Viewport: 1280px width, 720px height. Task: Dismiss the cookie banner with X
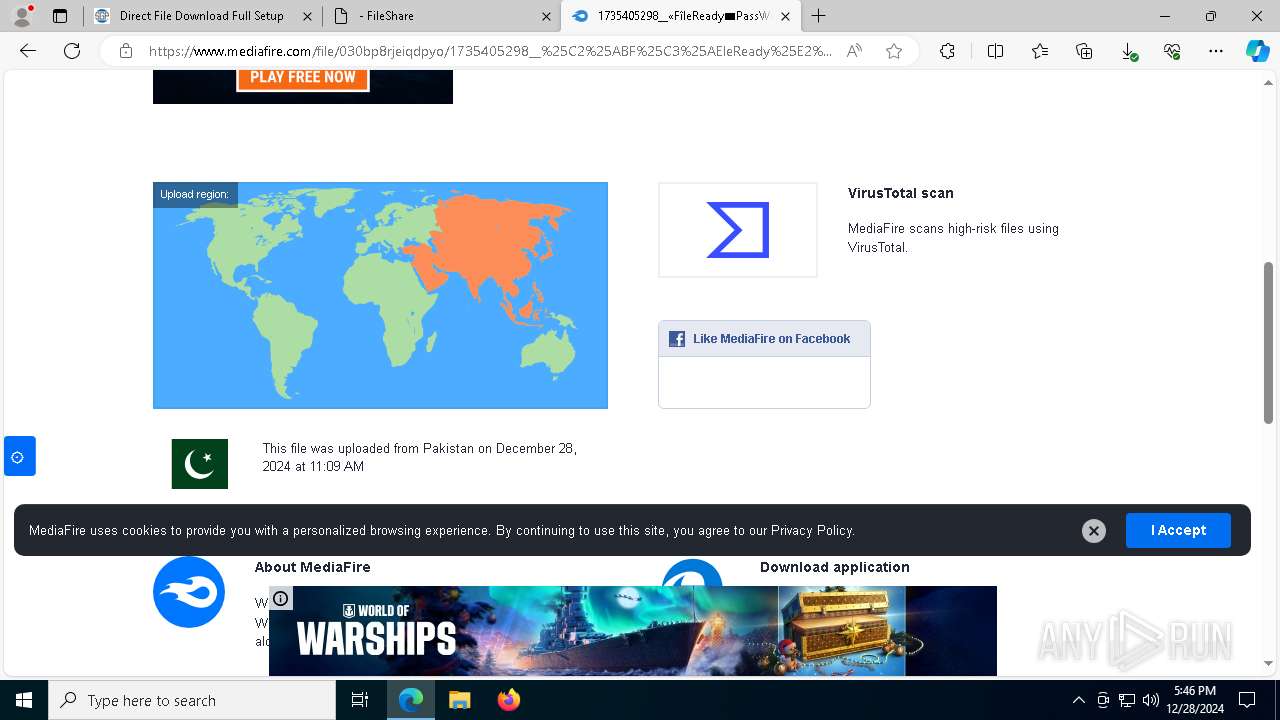[x=1094, y=531]
